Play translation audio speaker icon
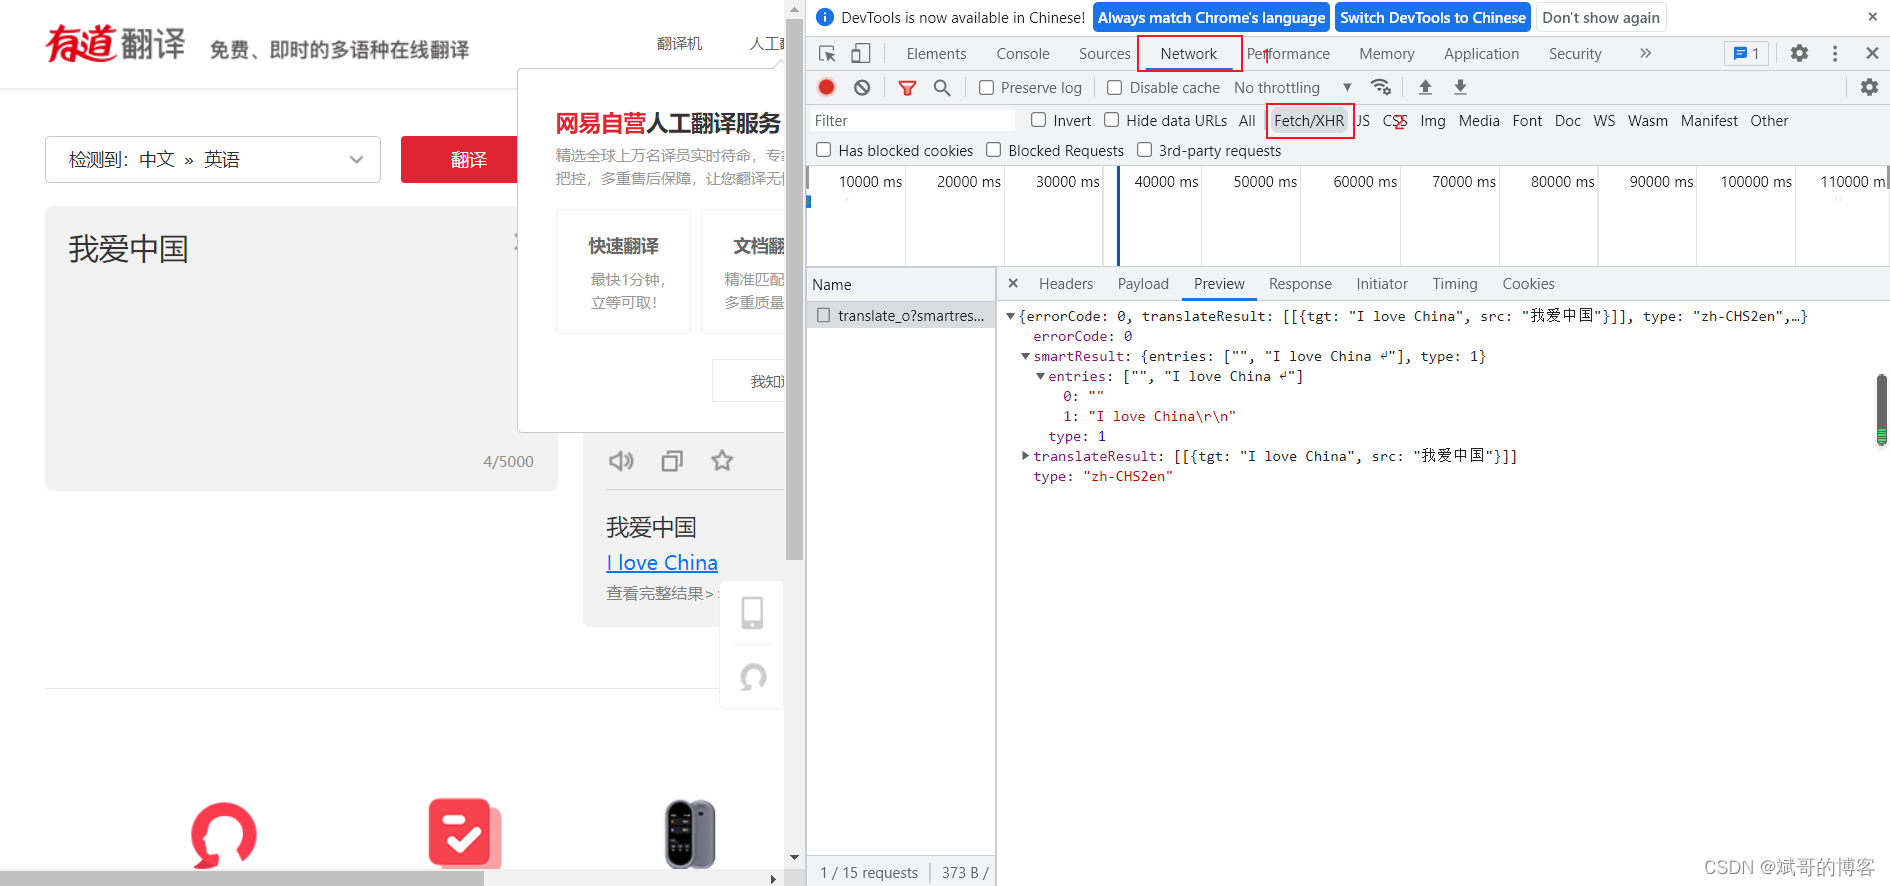This screenshot has width=1890, height=886. (x=621, y=461)
